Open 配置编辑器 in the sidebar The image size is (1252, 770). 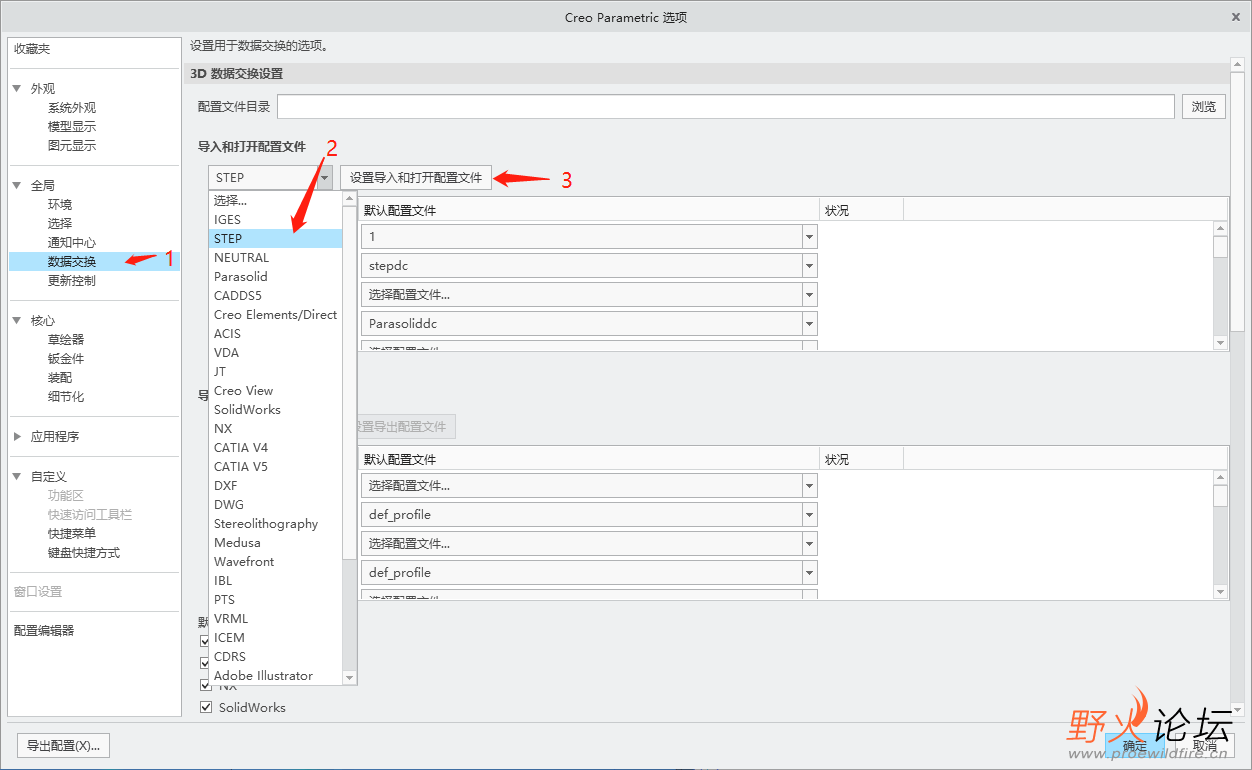[x=44, y=631]
